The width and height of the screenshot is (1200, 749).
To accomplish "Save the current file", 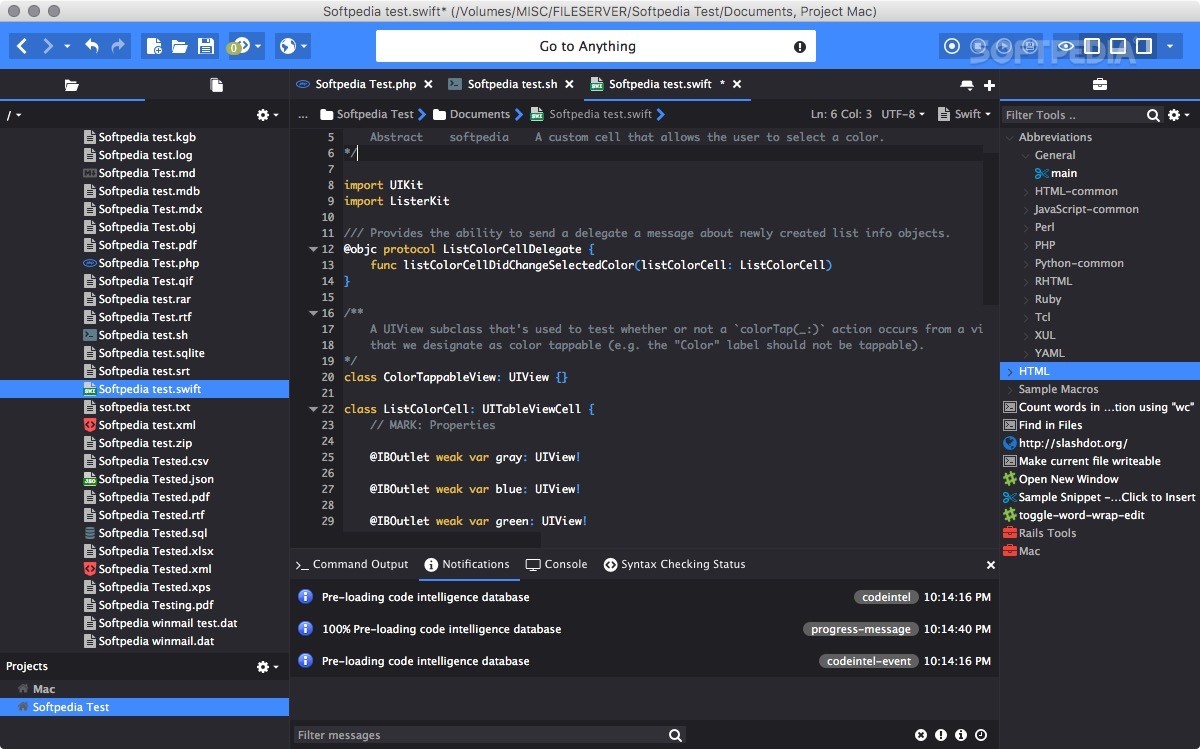I will click(207, 46).
